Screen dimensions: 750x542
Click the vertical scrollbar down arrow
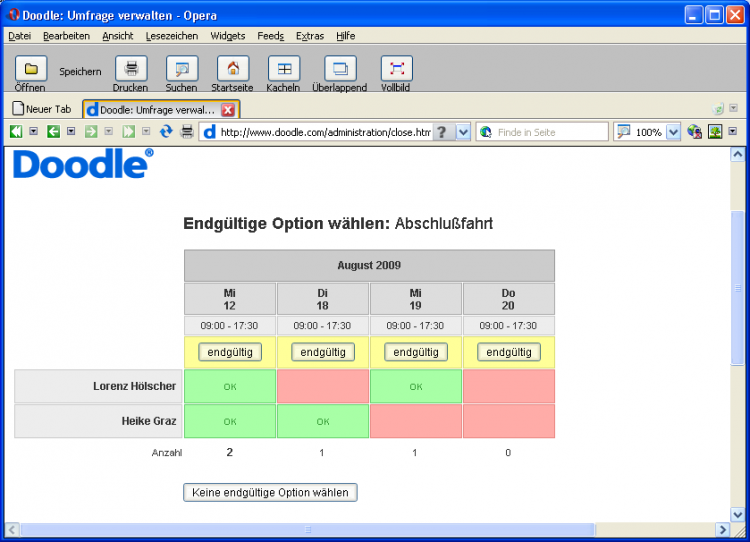(737, 515)
